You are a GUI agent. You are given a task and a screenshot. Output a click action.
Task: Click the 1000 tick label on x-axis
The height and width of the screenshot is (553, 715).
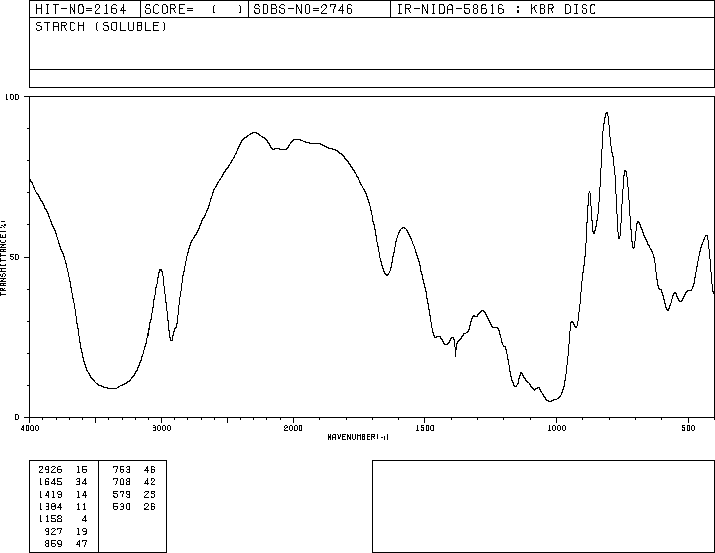[556, 428]
